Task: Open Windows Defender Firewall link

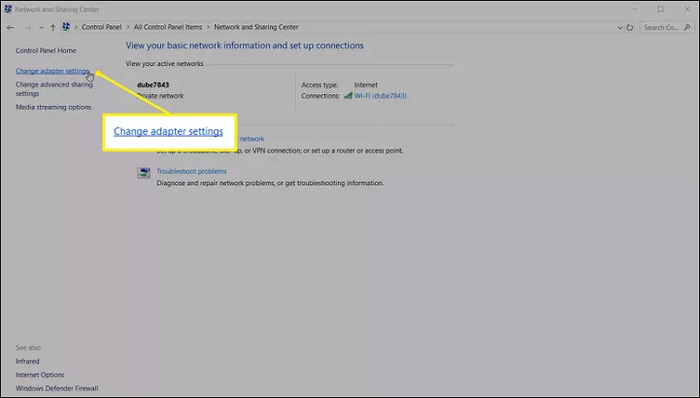Action: tap(57, 388)
